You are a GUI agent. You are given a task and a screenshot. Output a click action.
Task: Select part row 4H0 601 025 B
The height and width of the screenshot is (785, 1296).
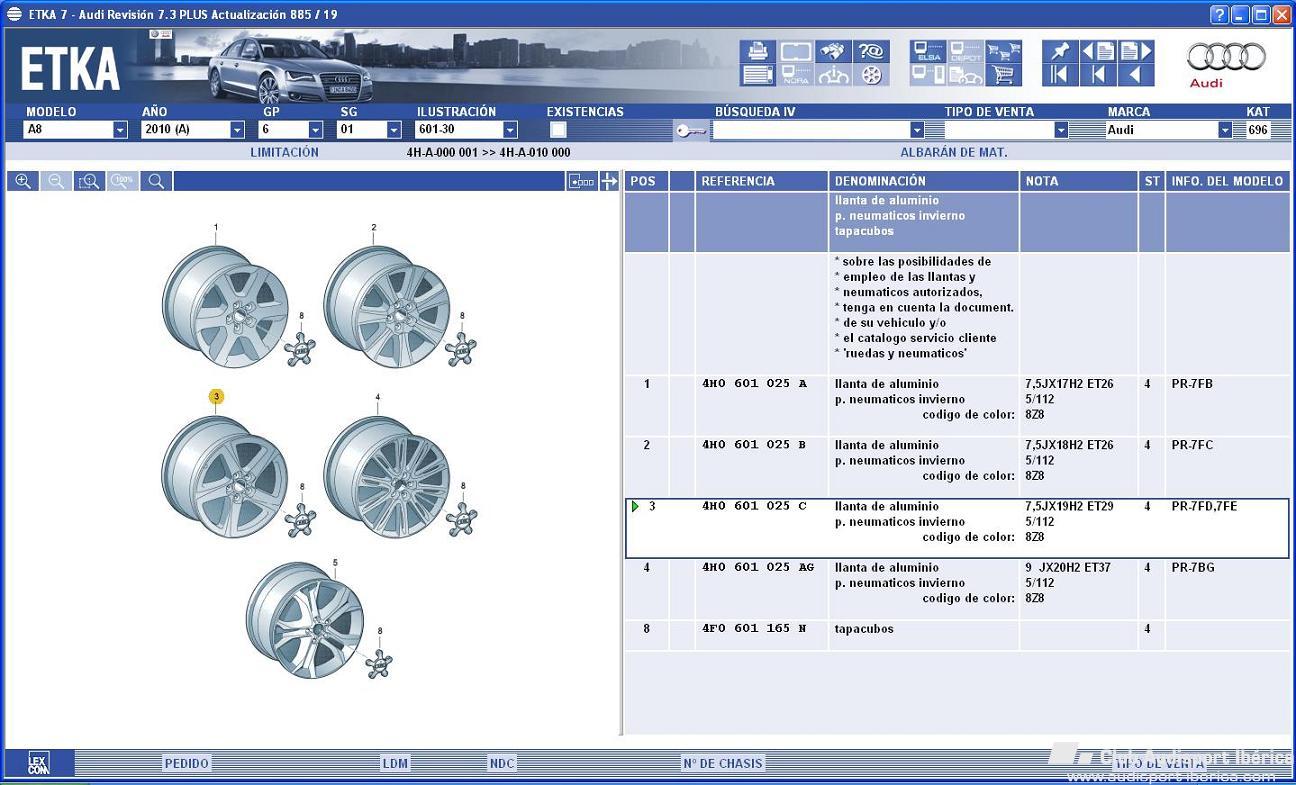[957, 466]
